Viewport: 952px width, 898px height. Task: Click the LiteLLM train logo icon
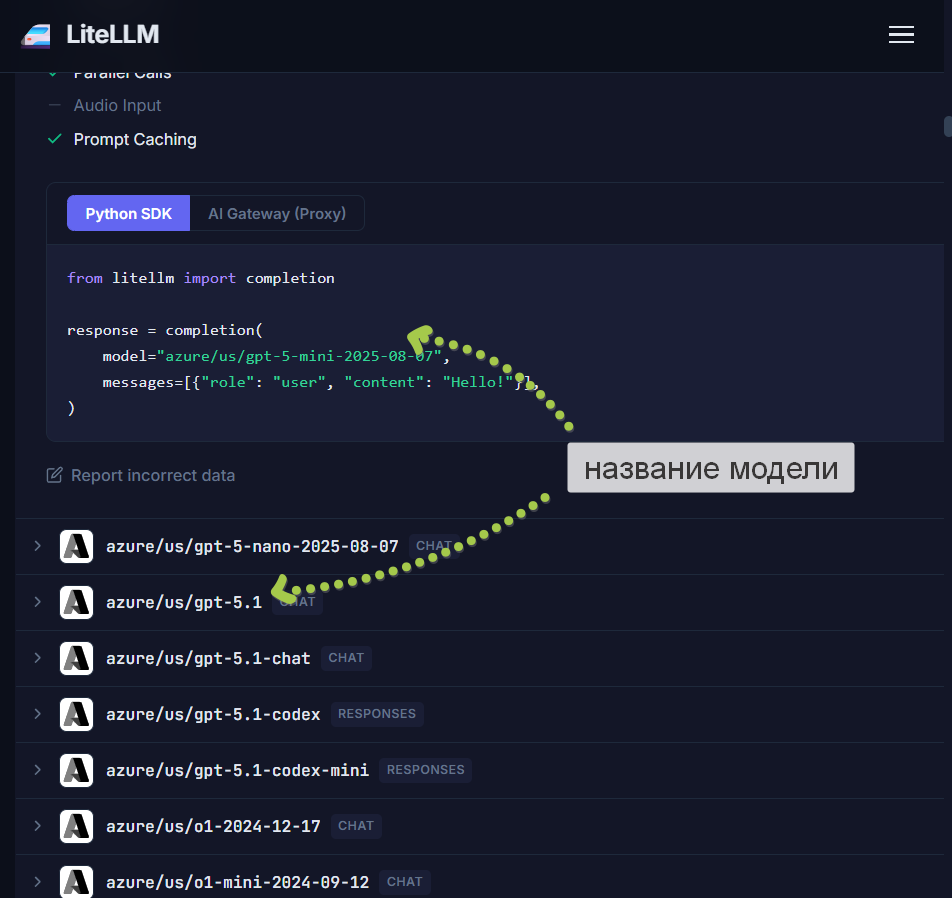click(x=36, y=35)
